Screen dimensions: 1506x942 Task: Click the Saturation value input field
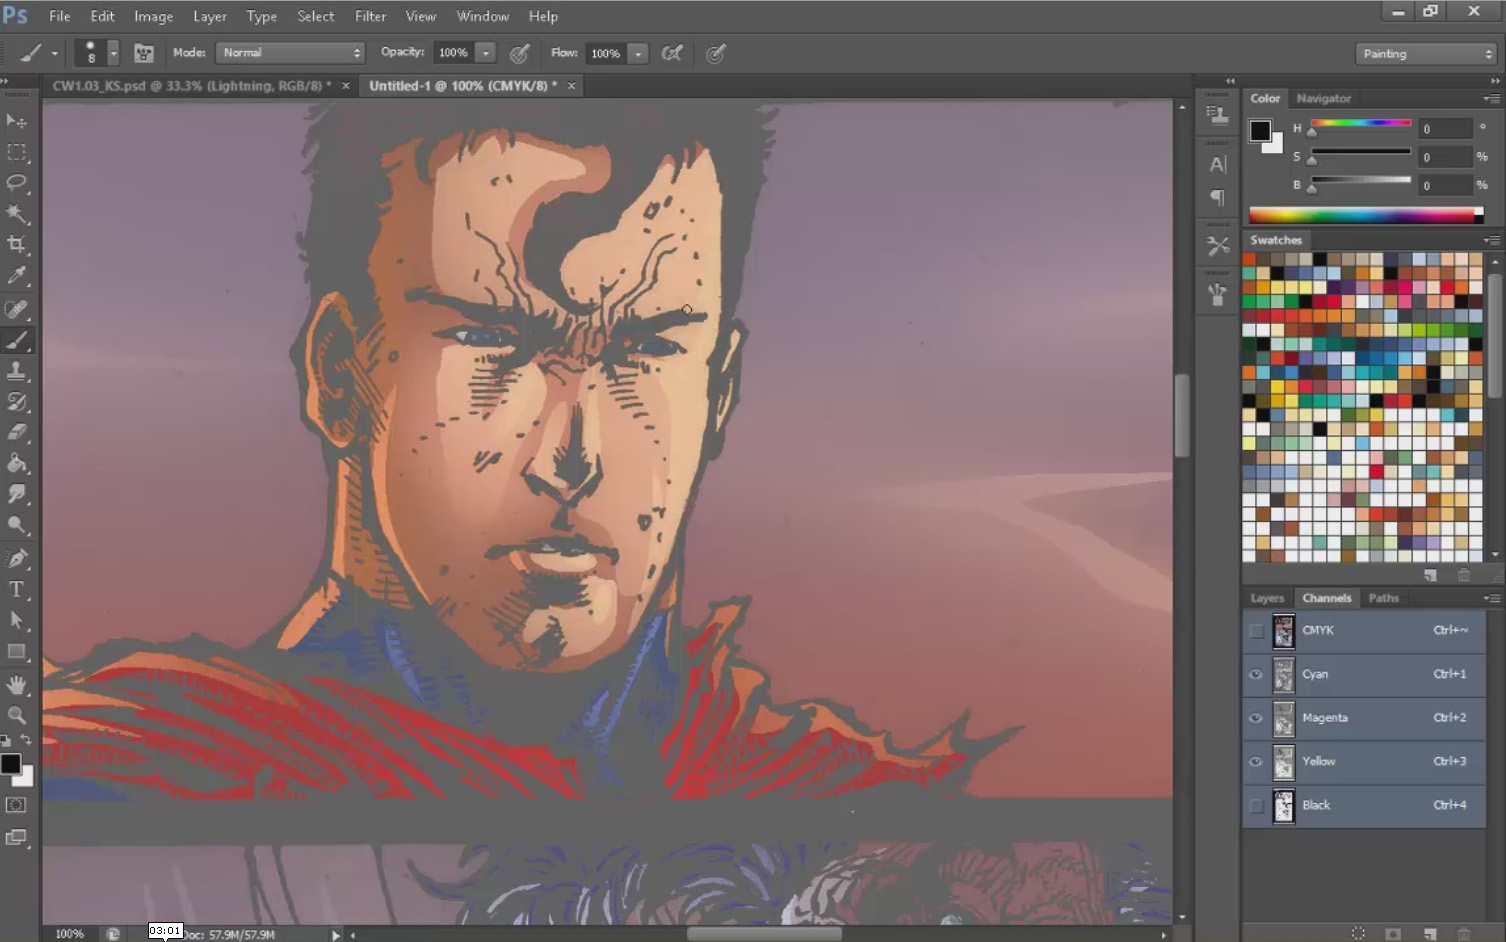(x=1446, y=157)
